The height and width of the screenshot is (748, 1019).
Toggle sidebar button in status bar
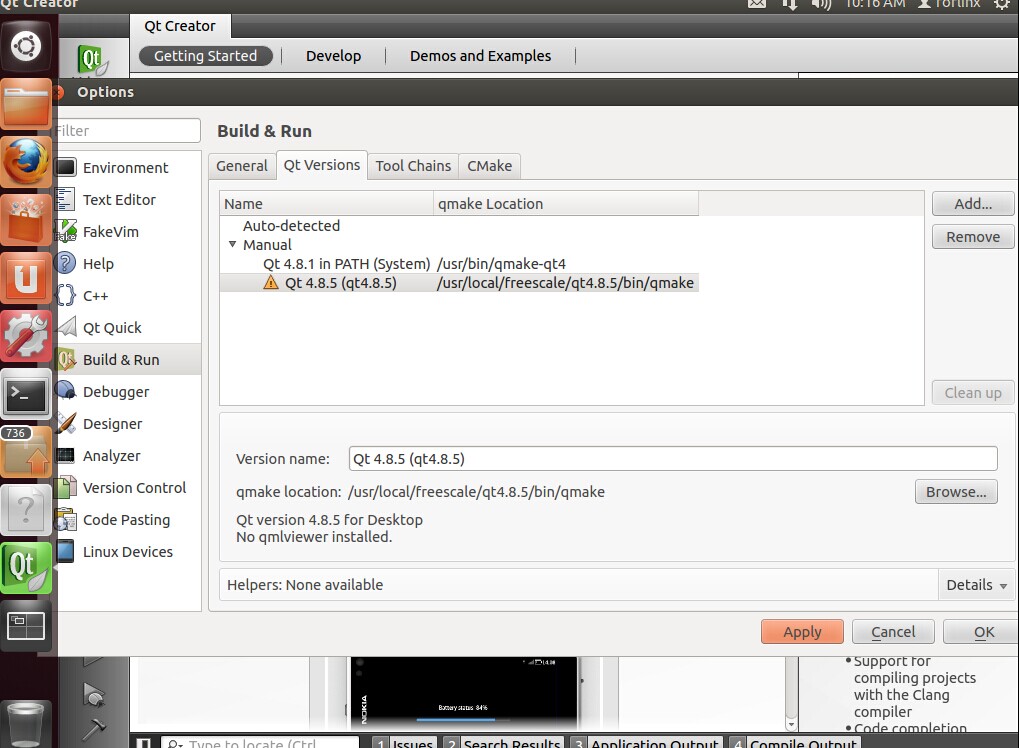pos(144,743)
